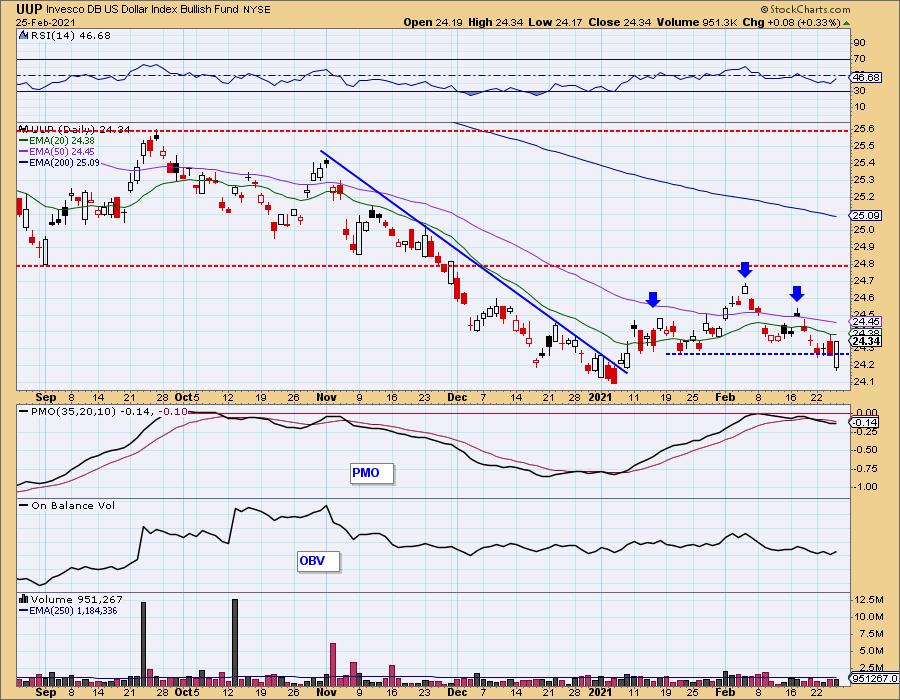Image resolution: width=900 pixels, height=700 pixels.
Task: Click the 24.45 price tag on right axis
Action: [x=866, y=322]
